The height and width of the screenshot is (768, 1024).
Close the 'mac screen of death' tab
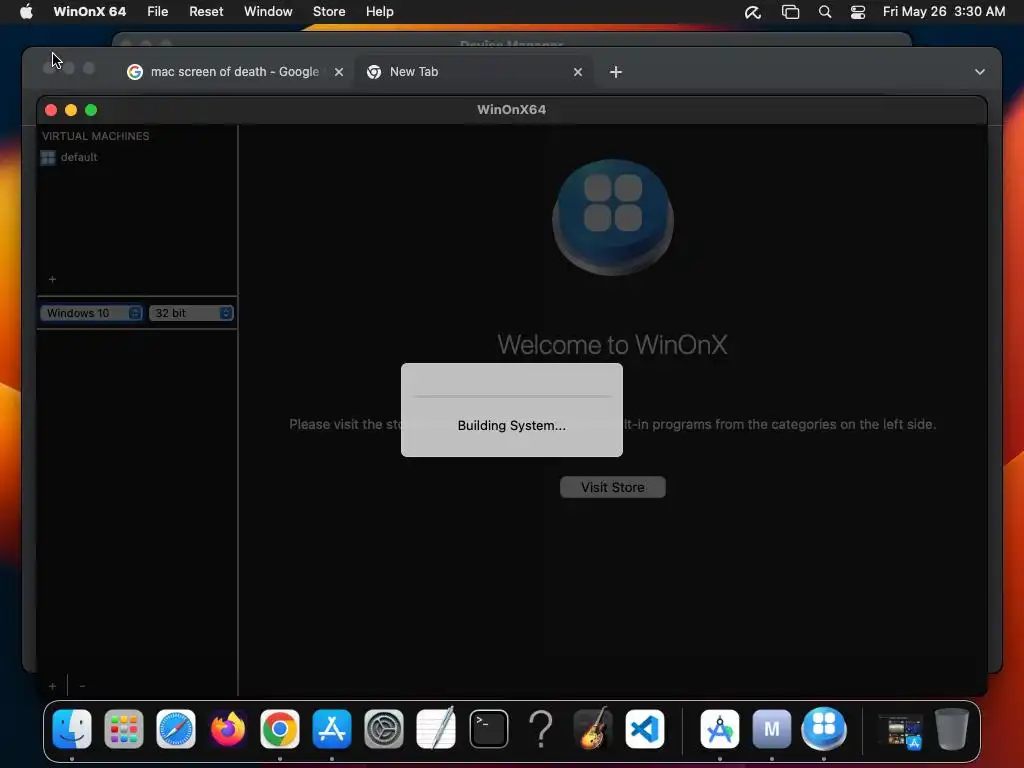click(339, 72)
